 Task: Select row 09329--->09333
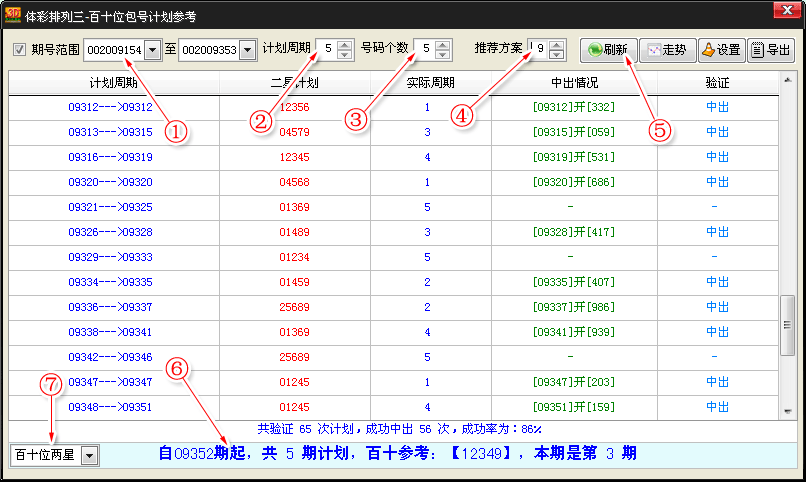393,257
